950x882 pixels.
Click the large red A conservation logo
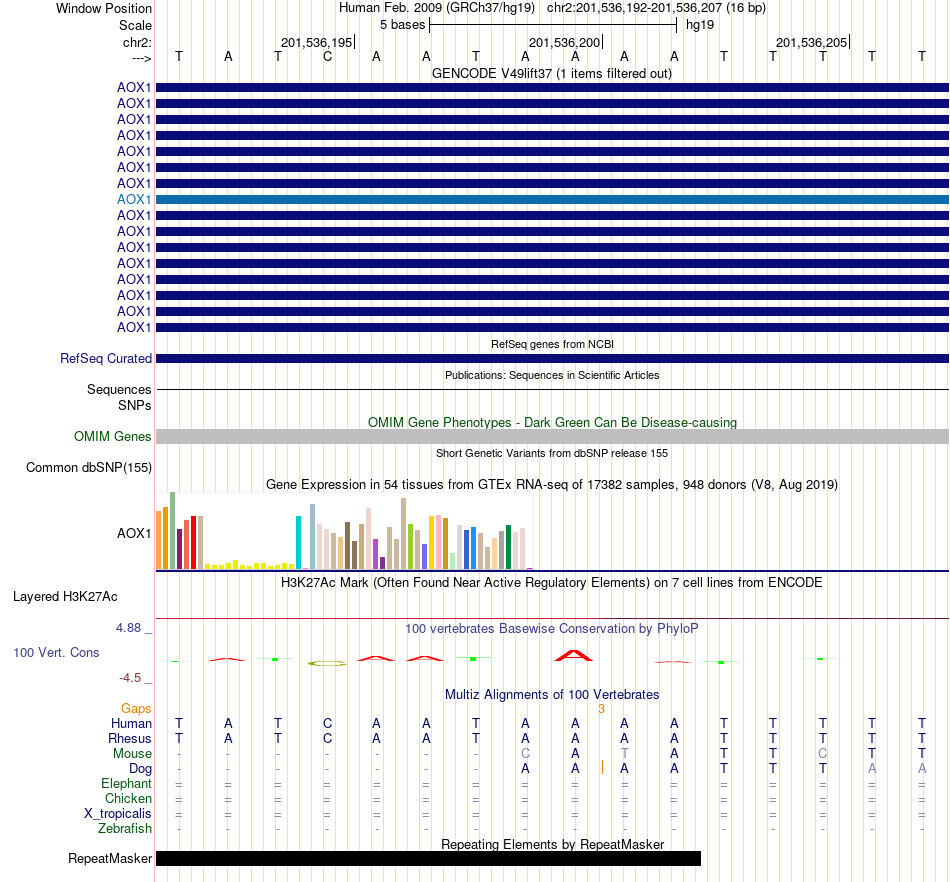[574, 655]
